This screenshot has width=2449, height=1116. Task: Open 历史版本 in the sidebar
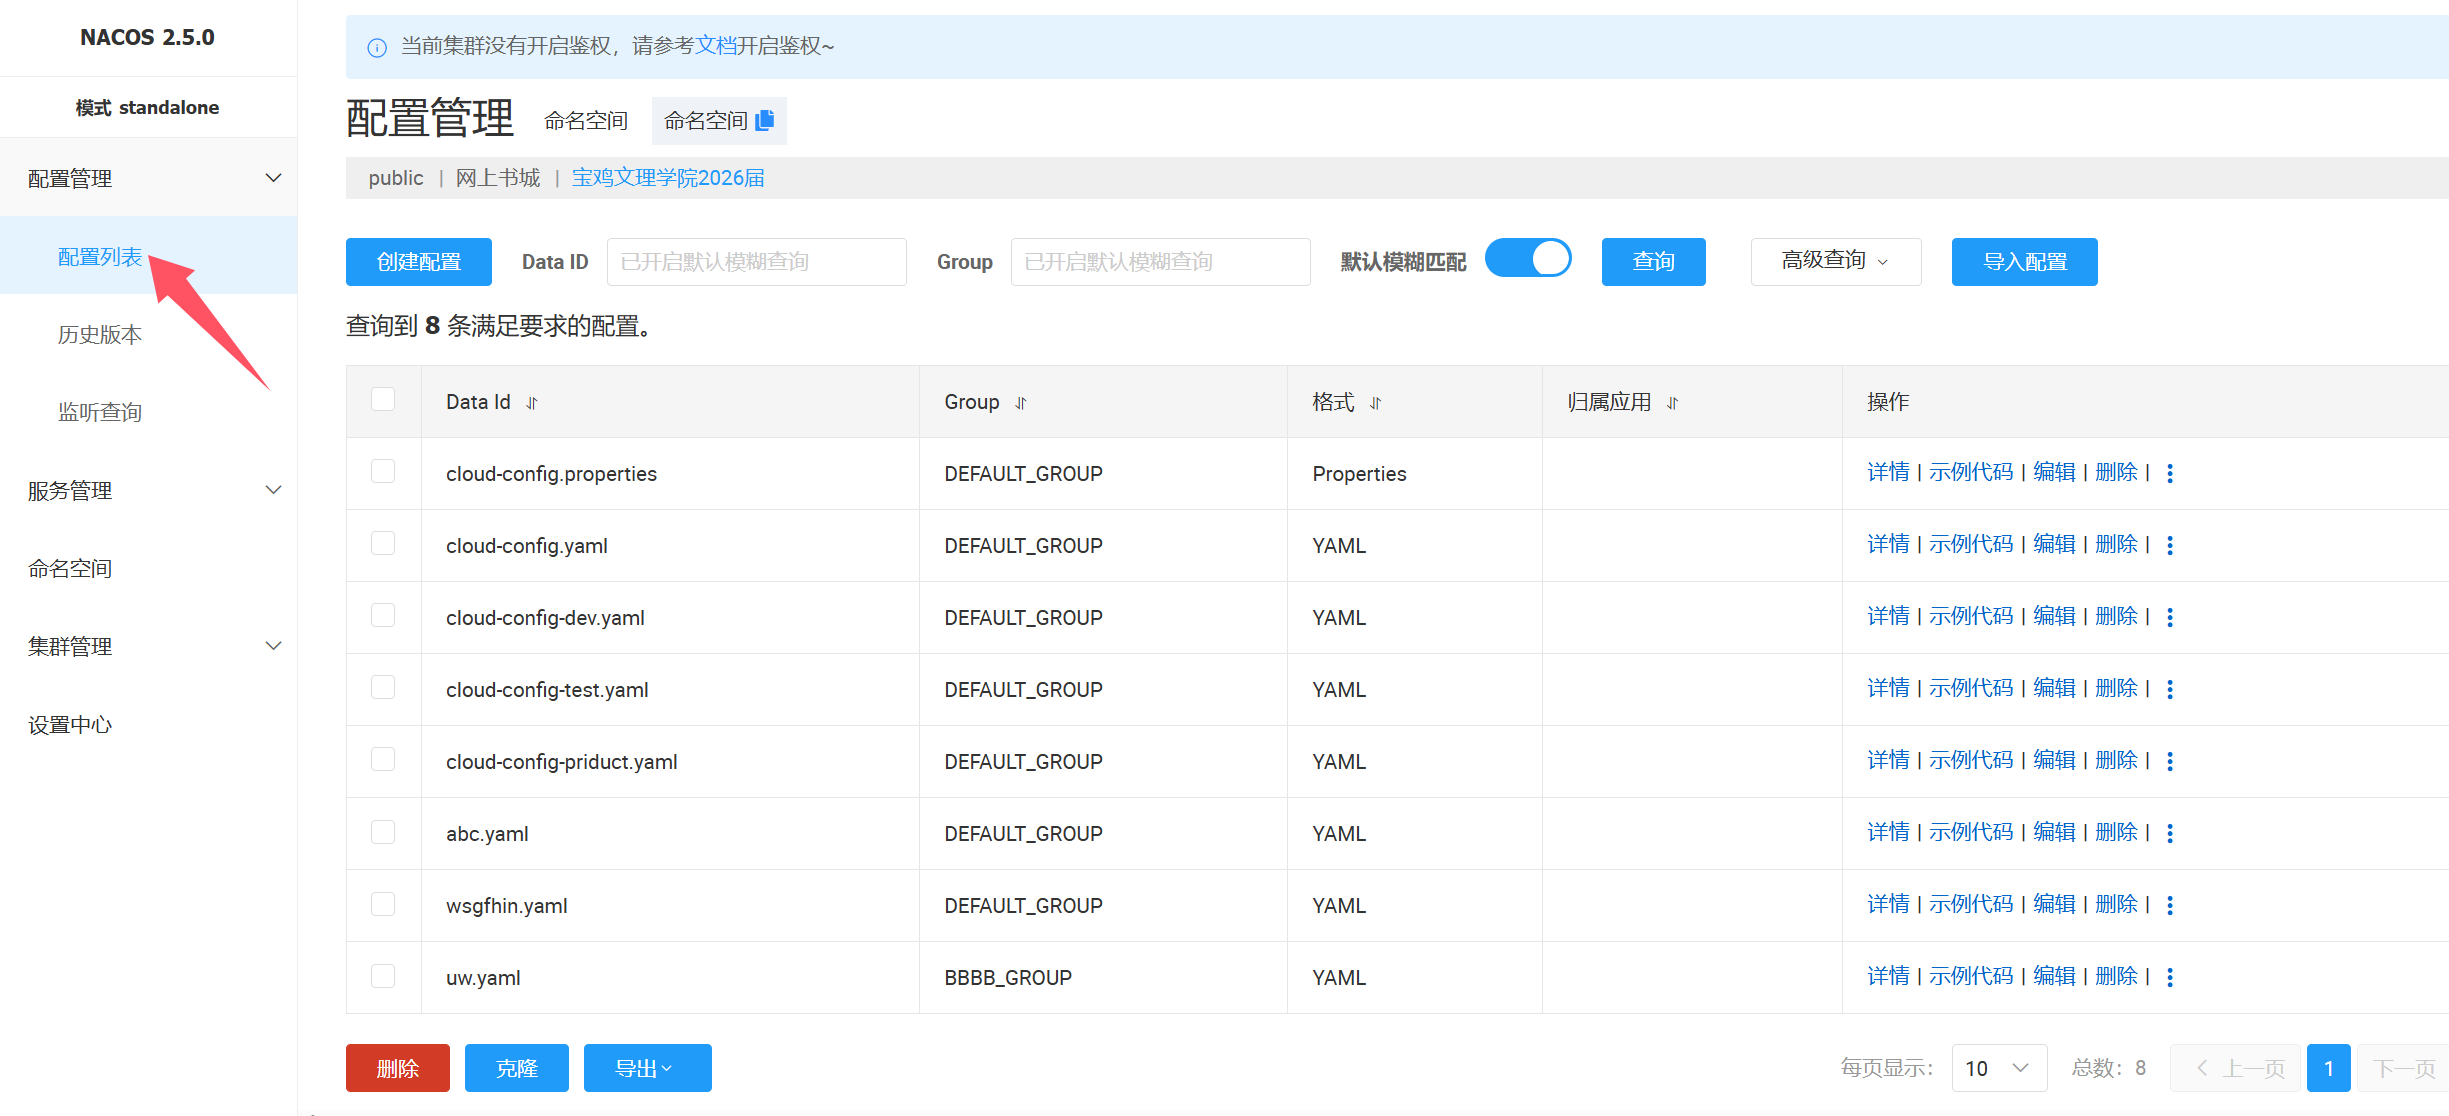[100, 335]
